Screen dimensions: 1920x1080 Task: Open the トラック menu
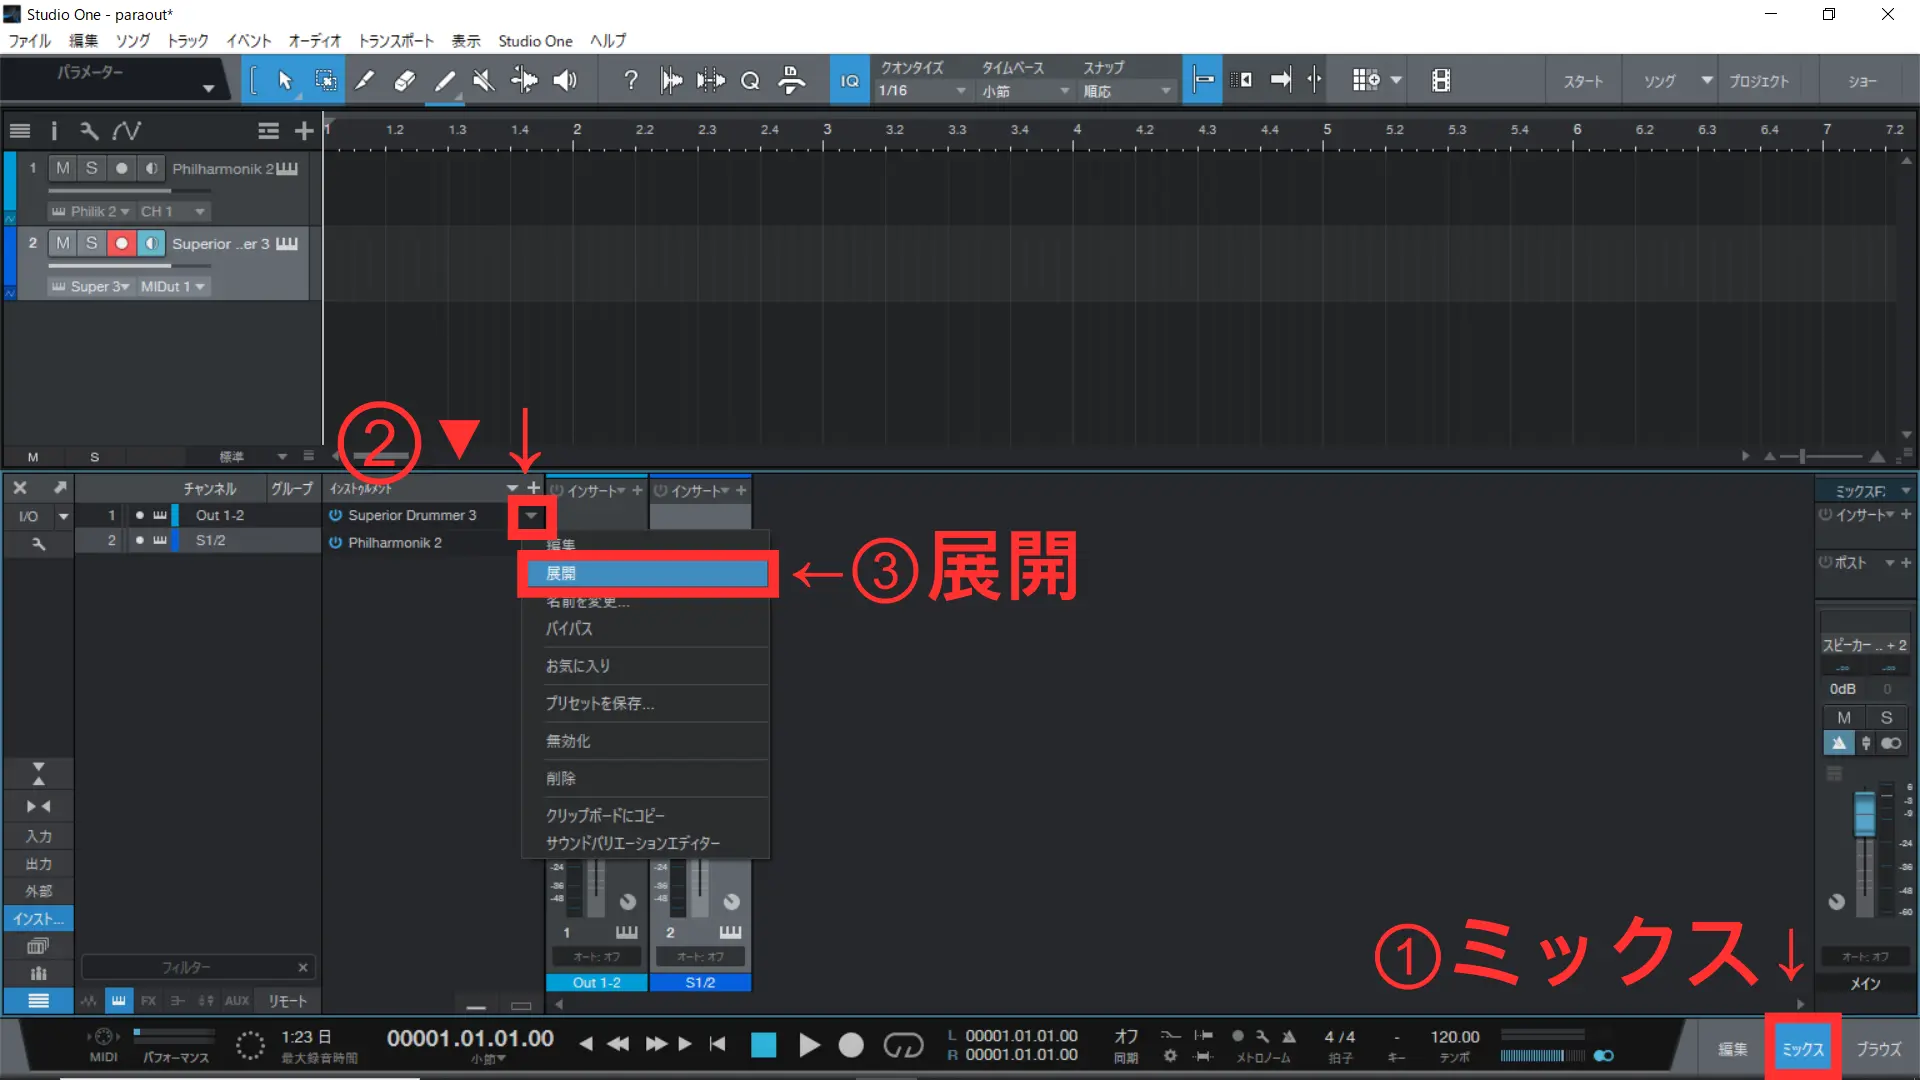[188, 41]
